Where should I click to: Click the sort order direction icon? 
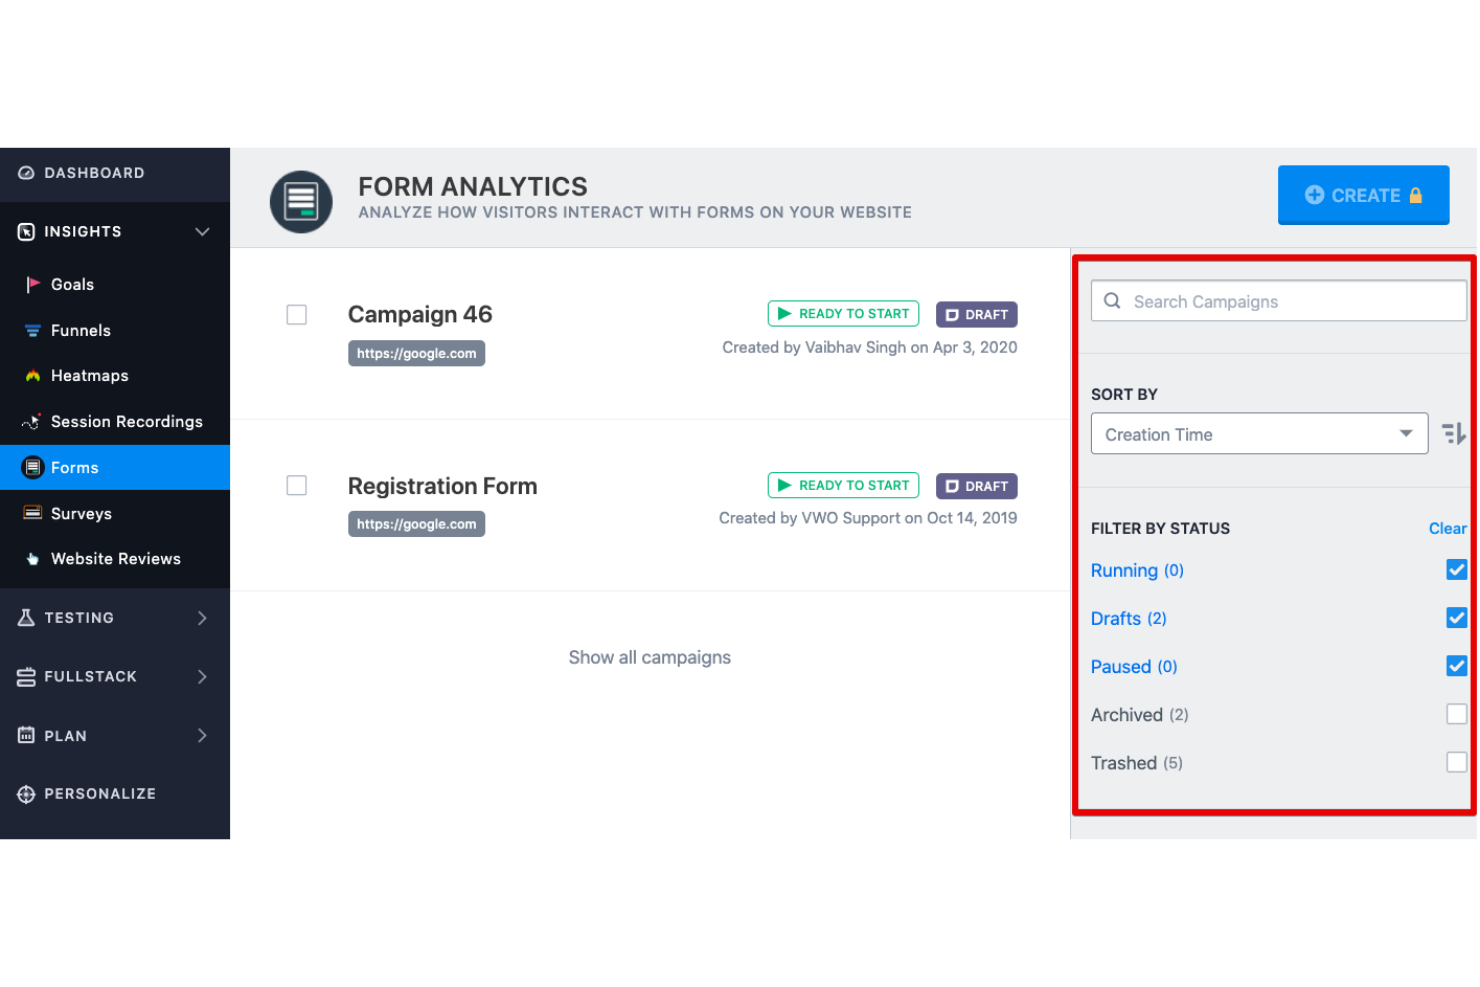[x=1453, y=434]
